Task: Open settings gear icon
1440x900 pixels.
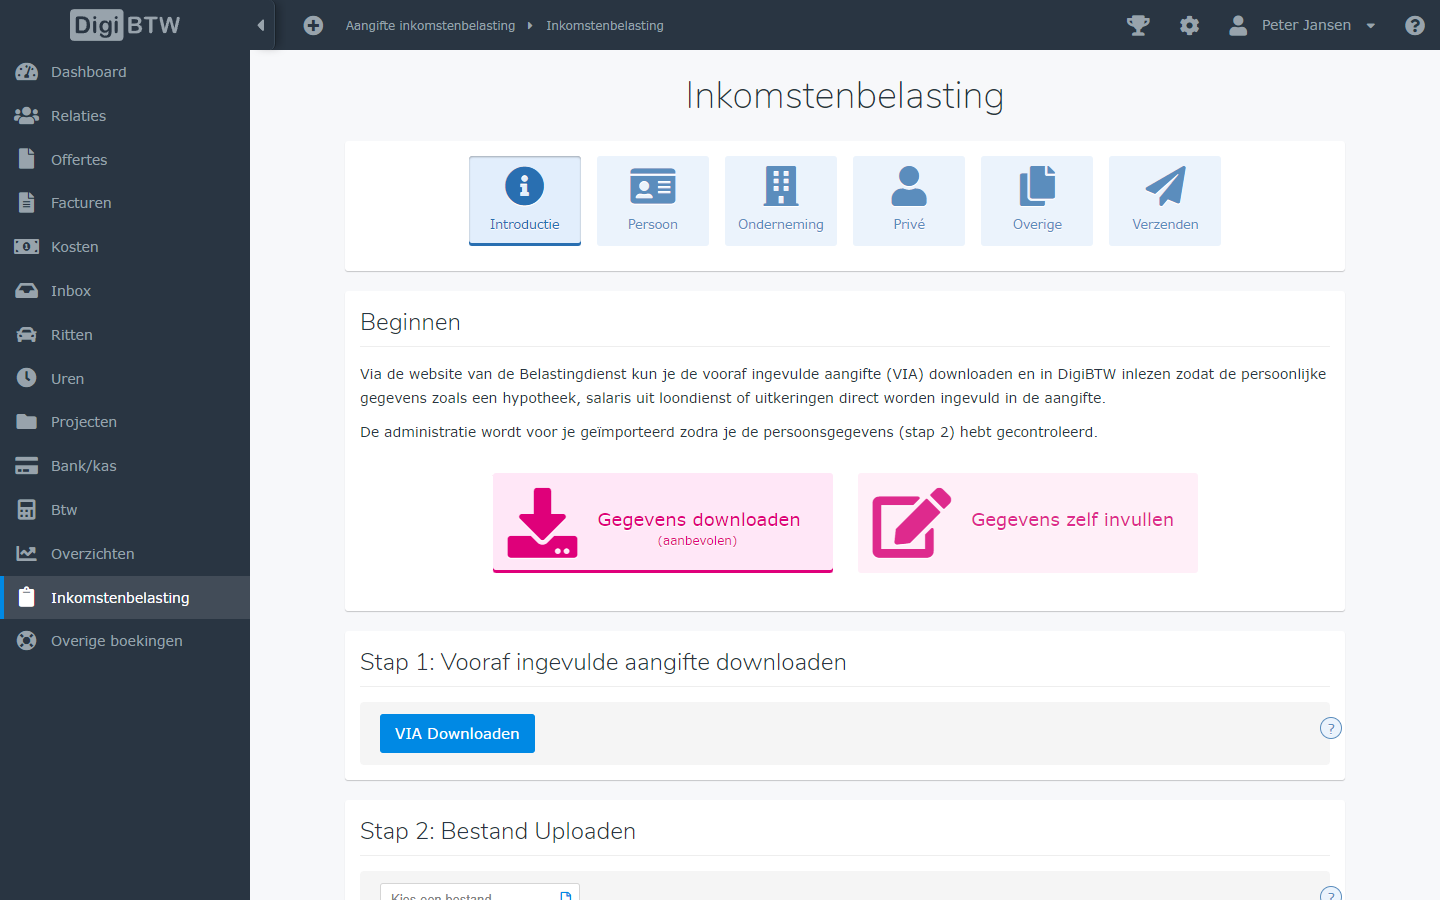Action: coord(1189,26)
